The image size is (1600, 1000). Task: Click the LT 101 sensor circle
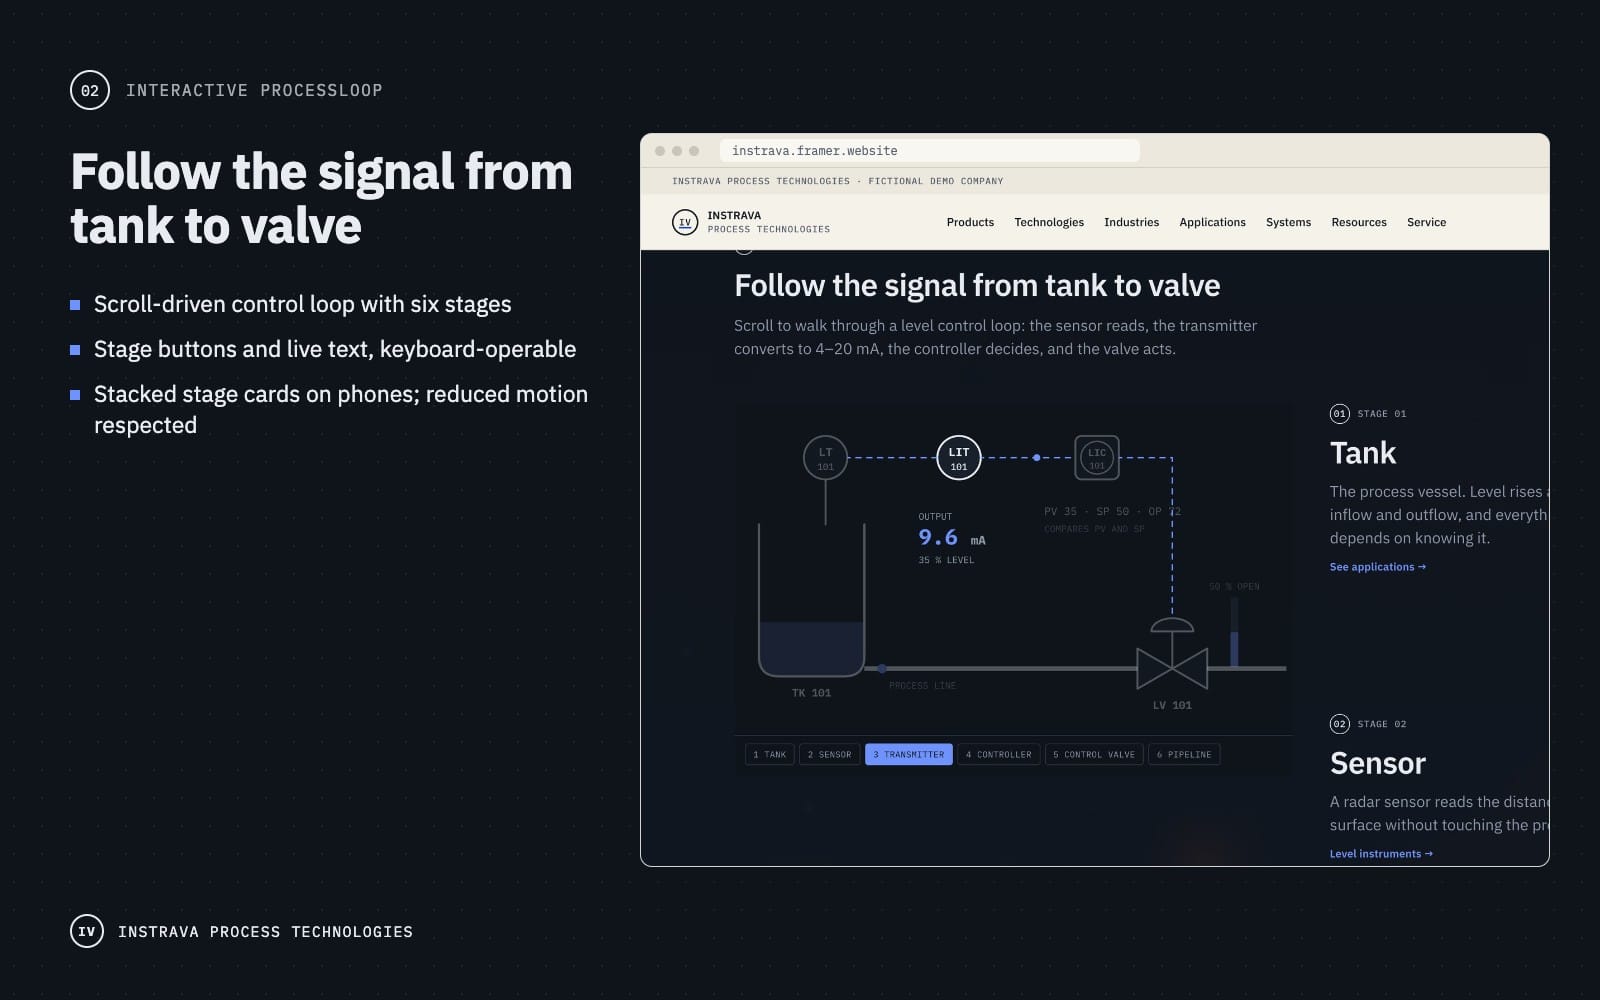[825, 458]
